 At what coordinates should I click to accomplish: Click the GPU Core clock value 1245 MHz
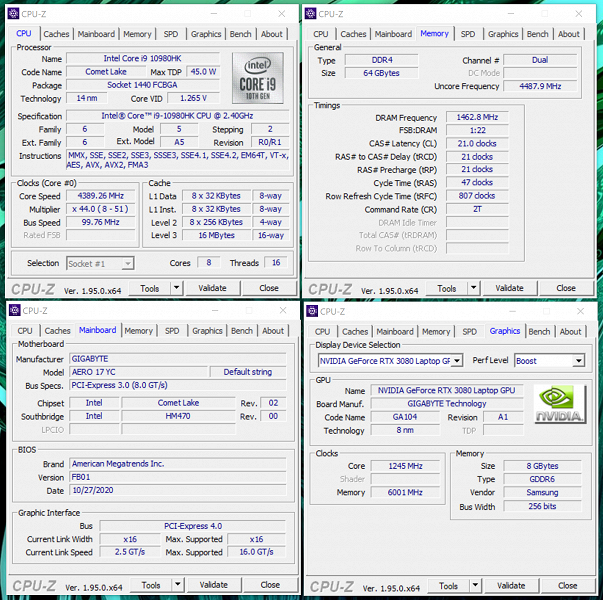tap(405, 466)
